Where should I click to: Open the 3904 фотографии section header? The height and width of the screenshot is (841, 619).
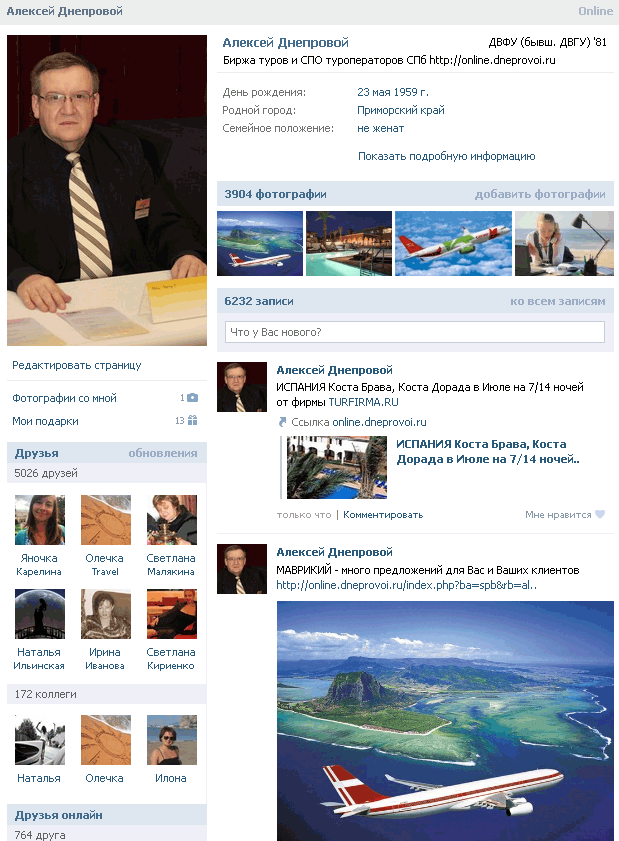click(275, 194)
